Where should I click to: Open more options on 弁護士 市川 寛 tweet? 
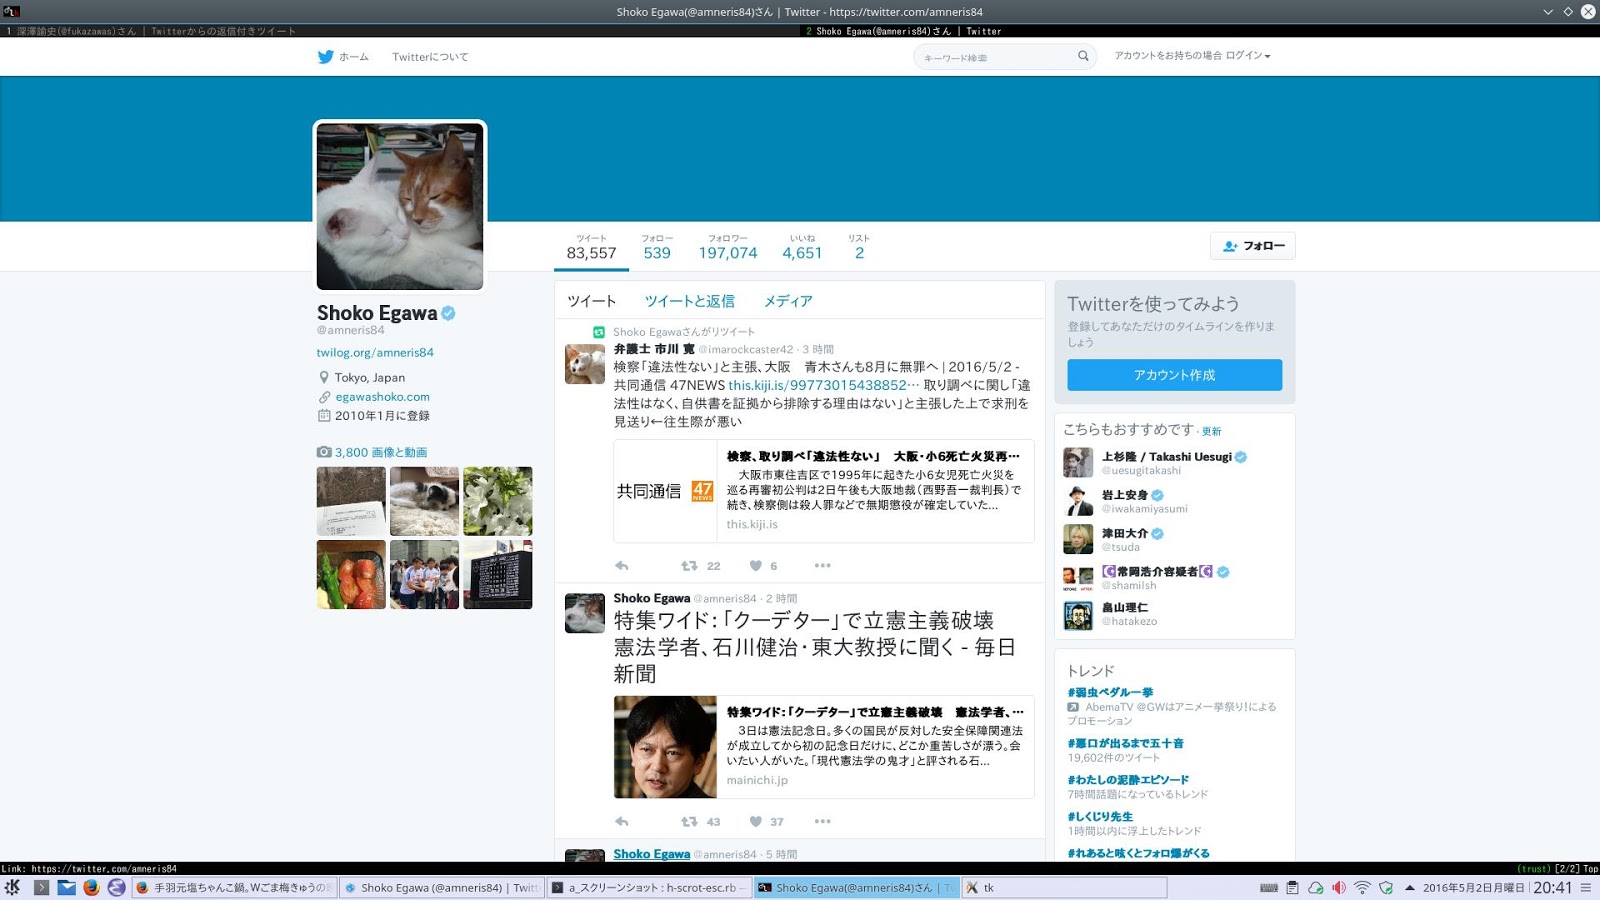[x=823, y=566]
